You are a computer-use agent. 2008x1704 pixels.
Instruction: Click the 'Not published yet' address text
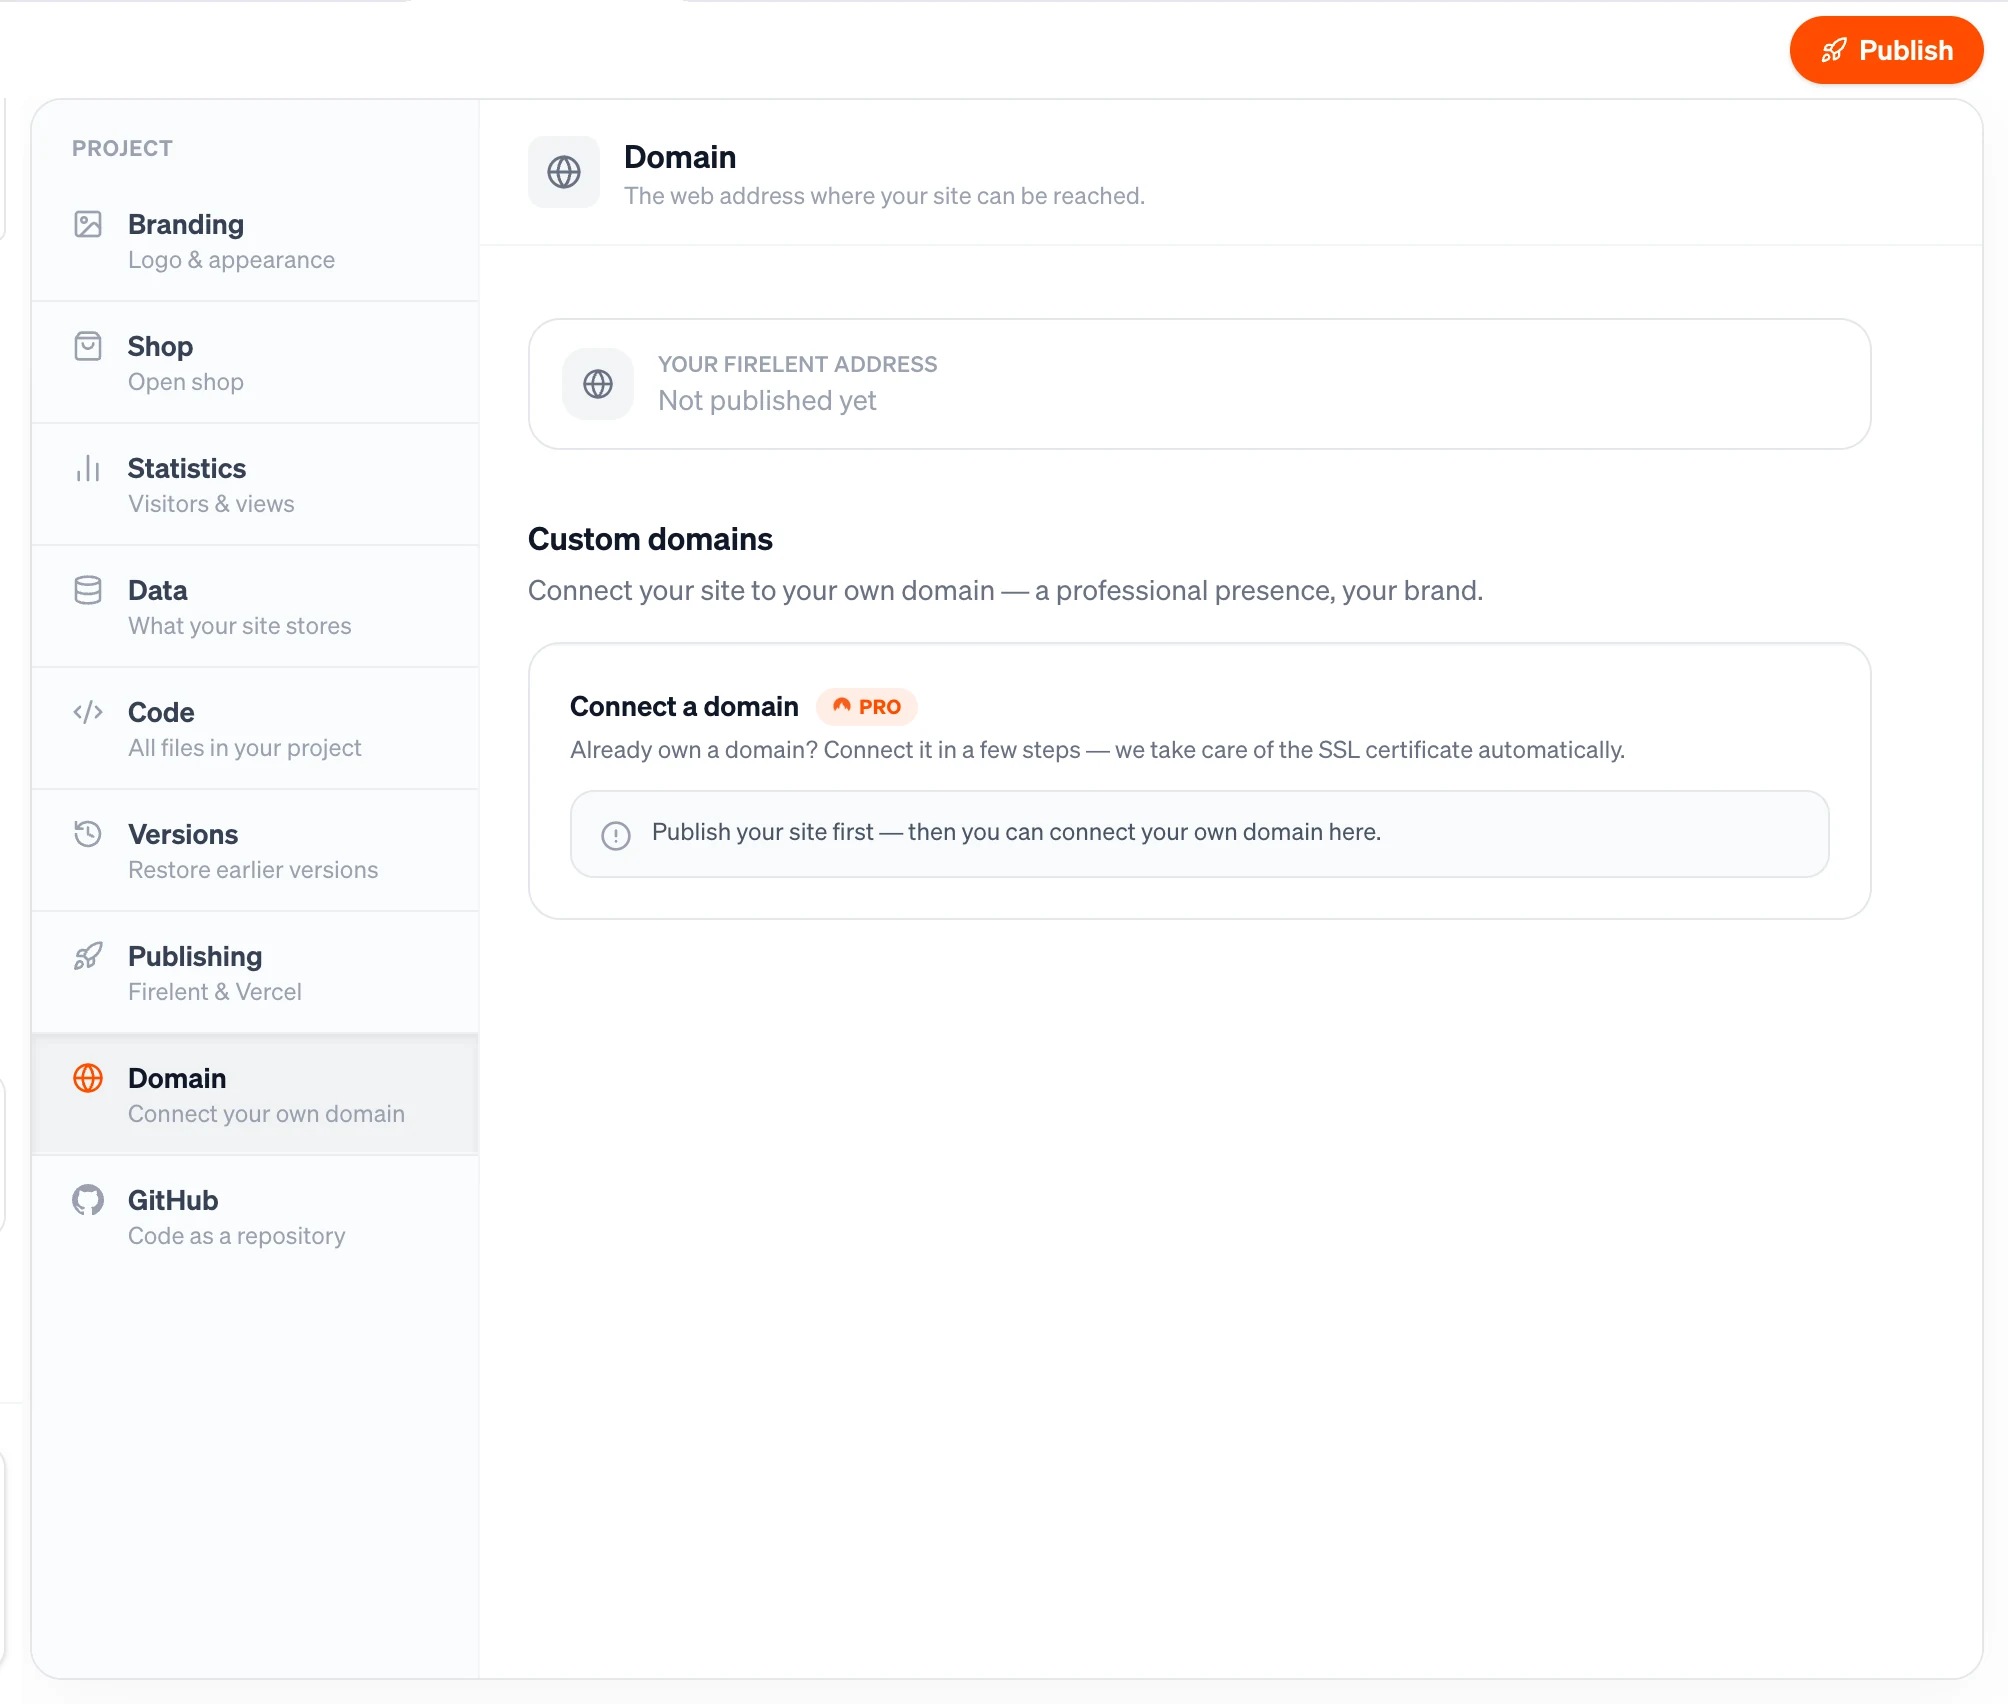[767, 401]
